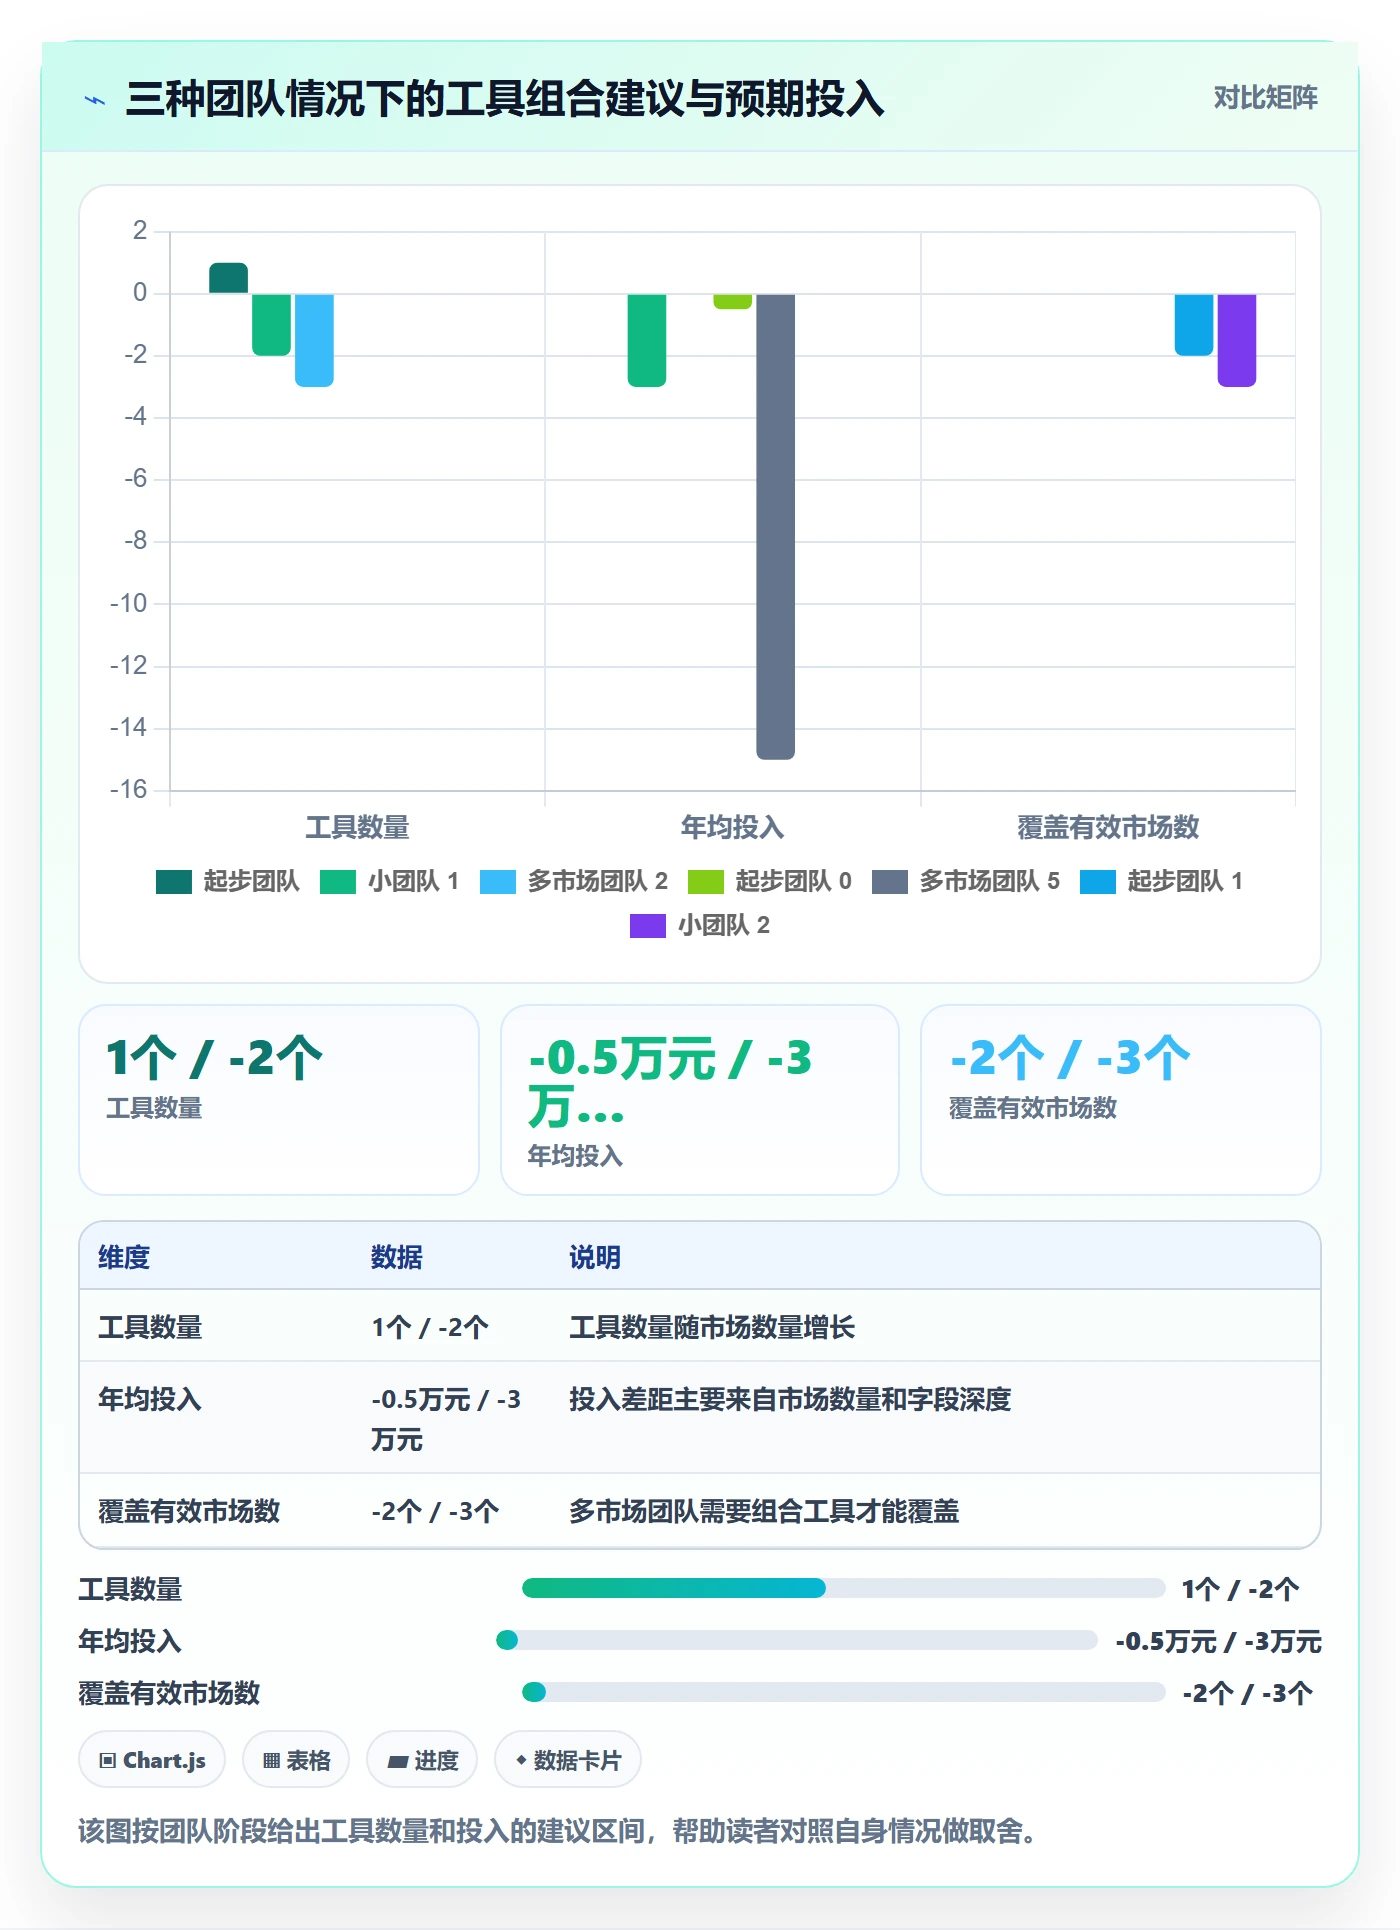Image resolution: width=1400 pixels, height=1930 pixels.
Task: Click the "-16" y-axis label
Action: [128, 790]
